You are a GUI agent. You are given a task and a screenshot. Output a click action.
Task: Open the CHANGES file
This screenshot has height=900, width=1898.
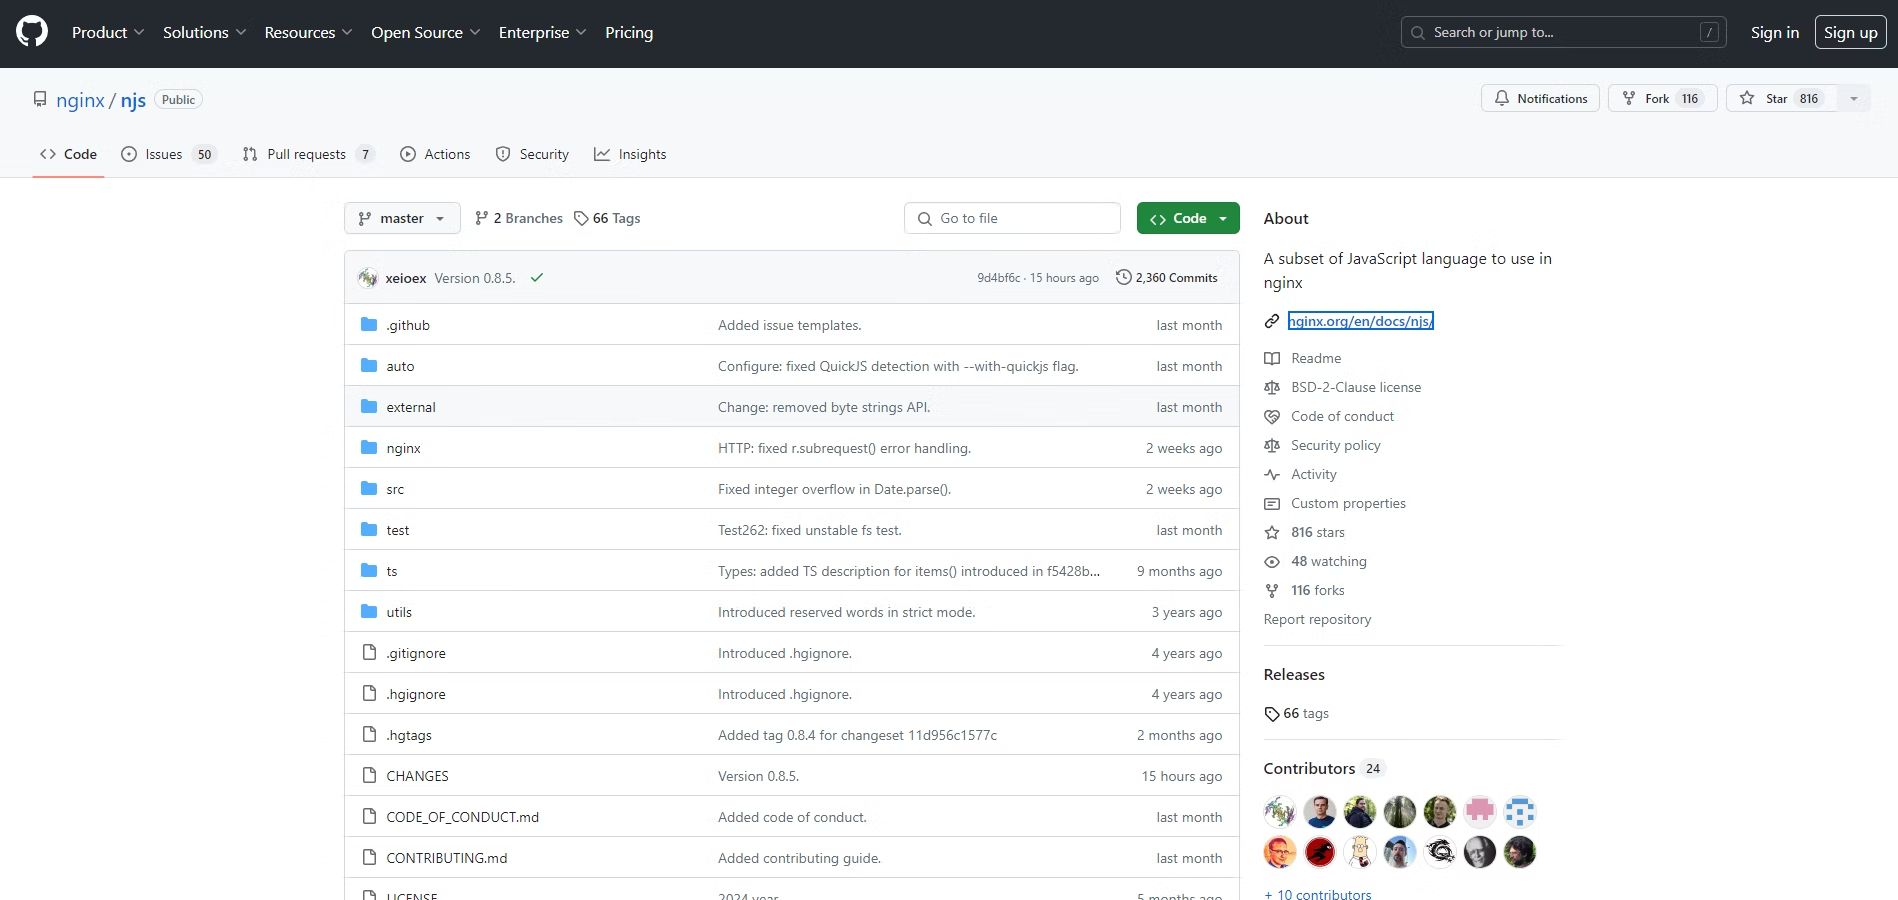click(x=417, y=776)
